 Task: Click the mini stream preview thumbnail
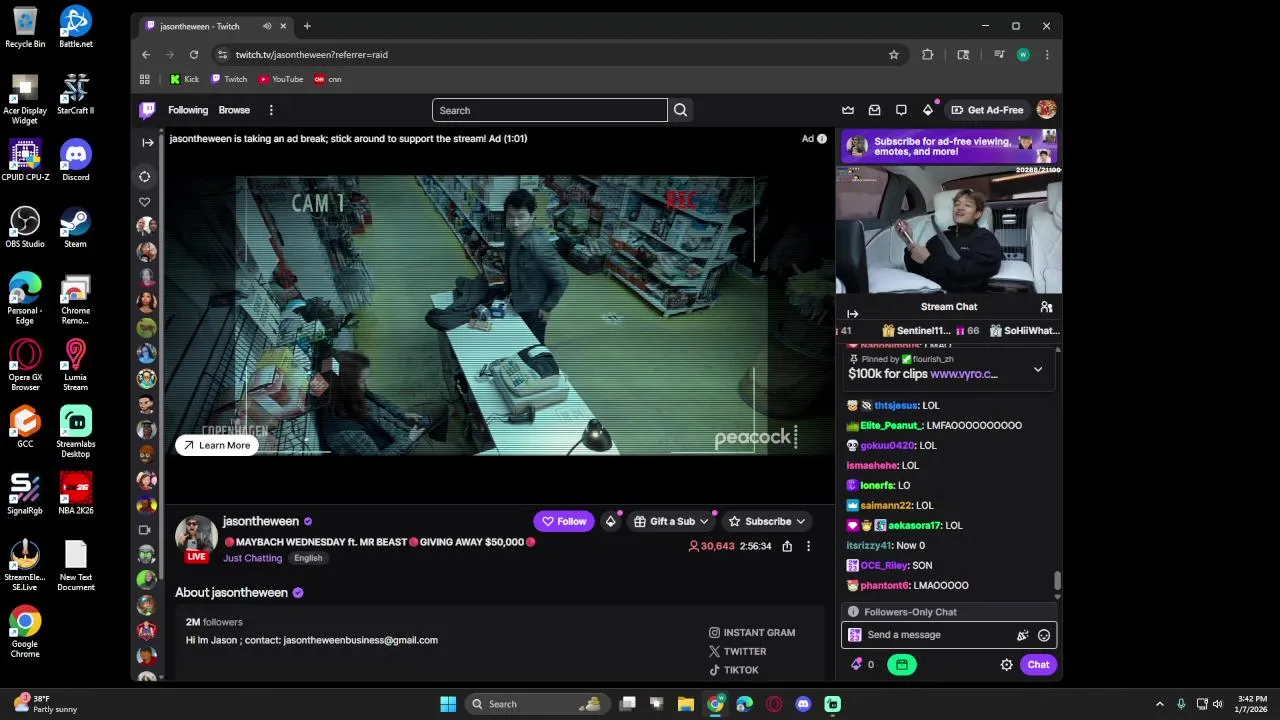949,230
